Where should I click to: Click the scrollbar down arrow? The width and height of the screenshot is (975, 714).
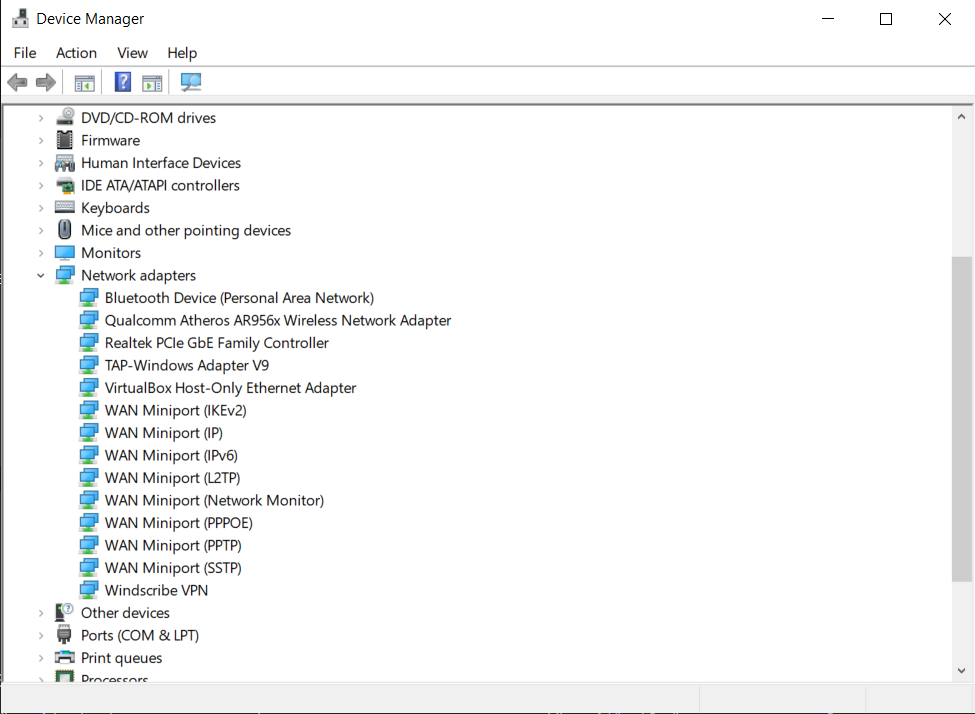(961, 670)
